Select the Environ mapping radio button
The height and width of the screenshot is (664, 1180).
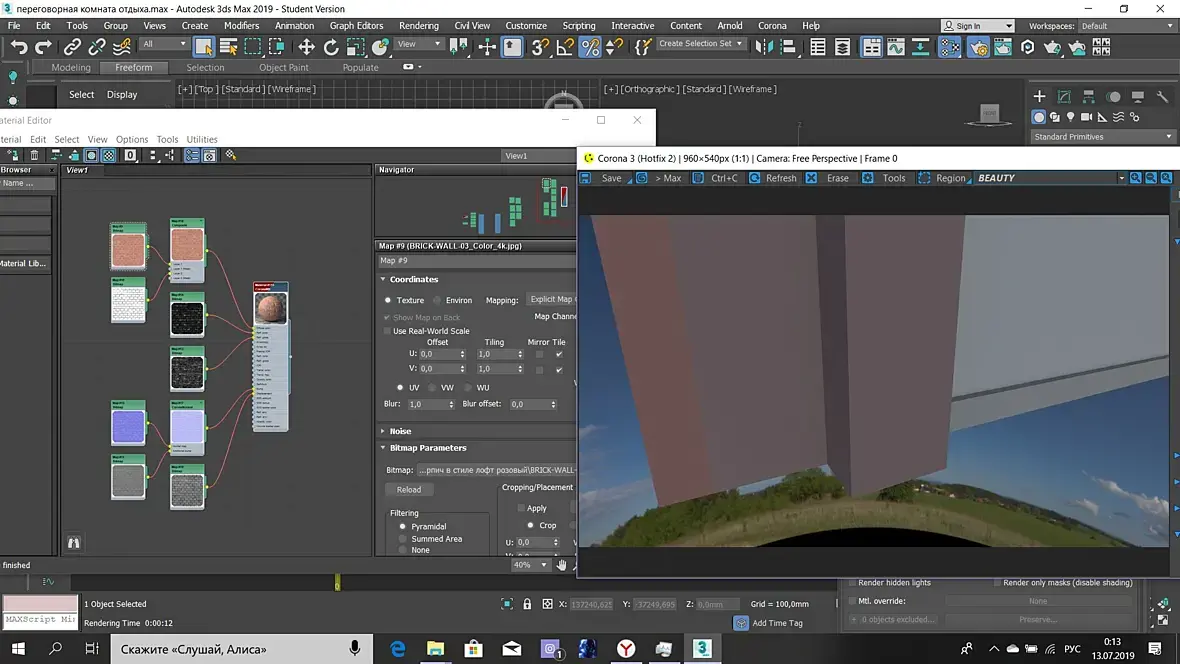click(435, 300)
